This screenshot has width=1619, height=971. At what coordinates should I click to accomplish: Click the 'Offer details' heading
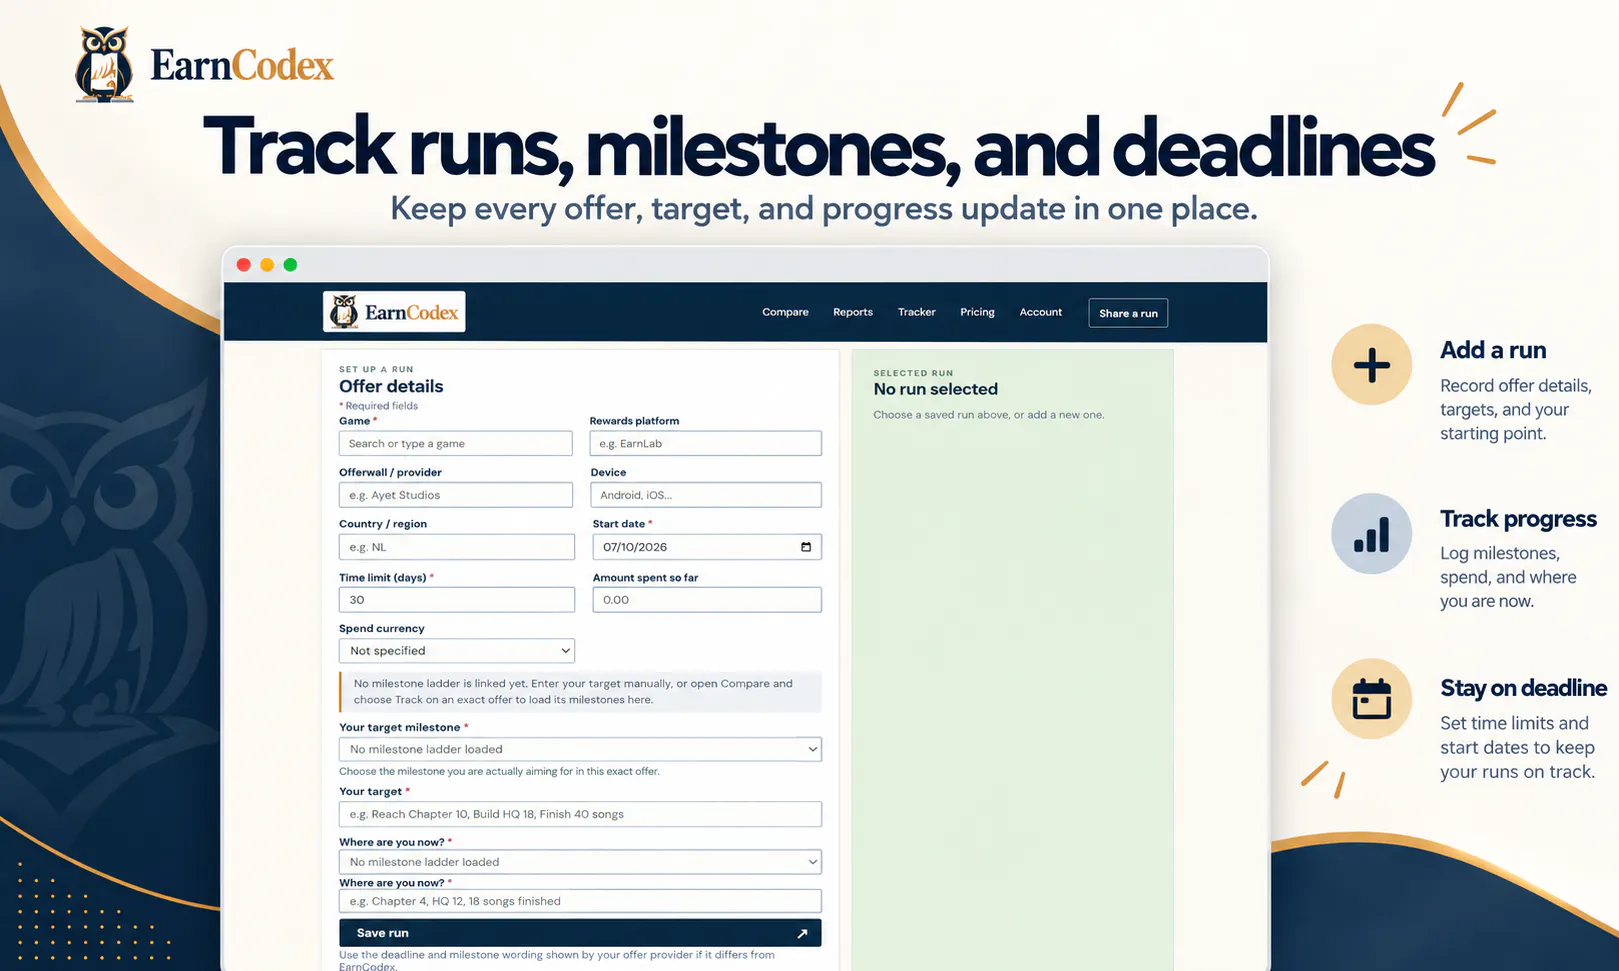(x=391, y=386)
